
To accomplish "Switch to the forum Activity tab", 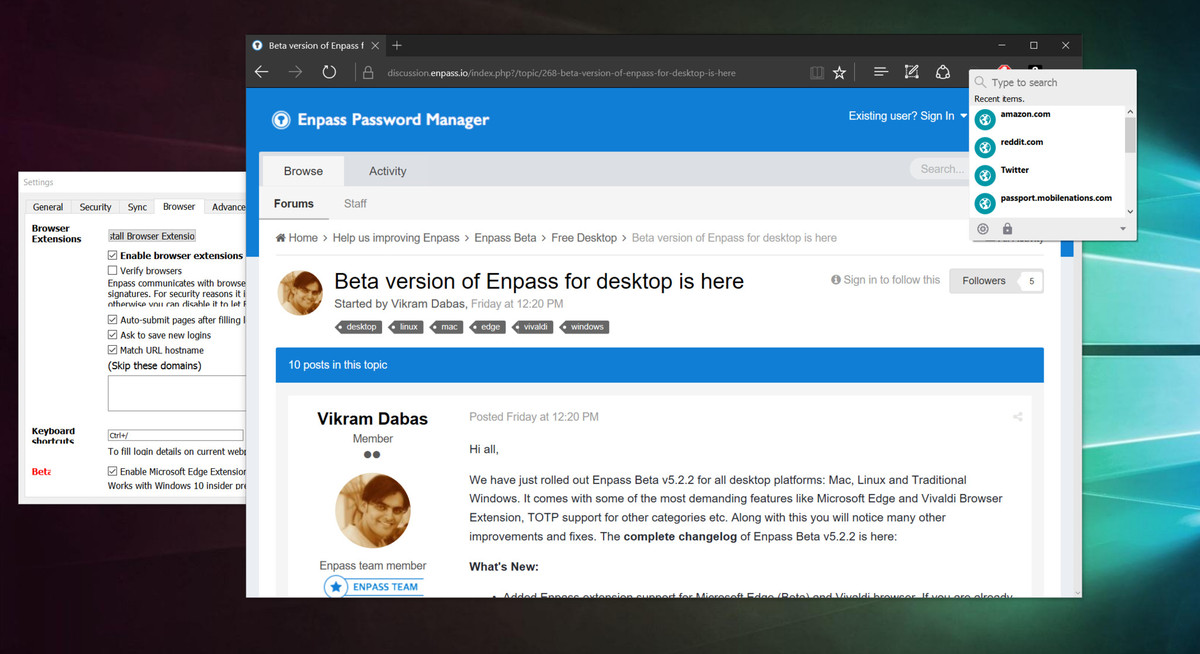I will click(388, 171).
